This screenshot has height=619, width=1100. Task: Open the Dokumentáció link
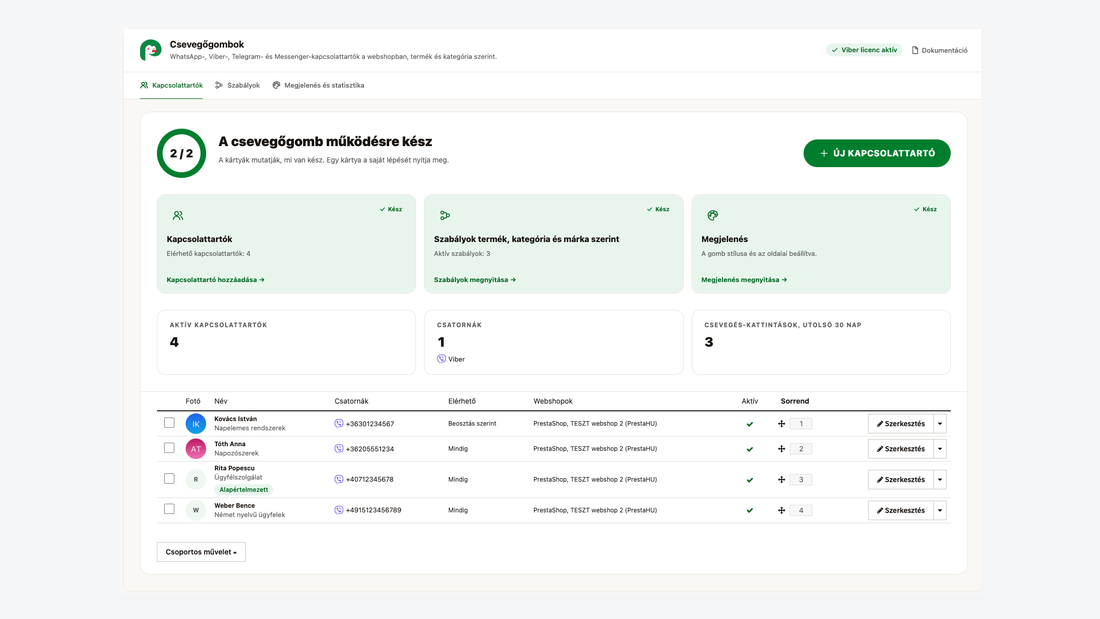tap(939, 50)
